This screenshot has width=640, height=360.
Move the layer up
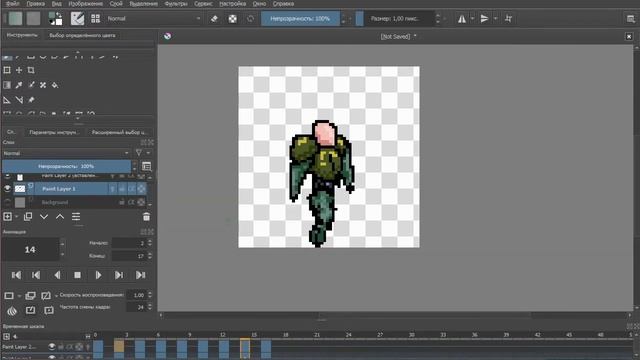[x=60, y=216]
